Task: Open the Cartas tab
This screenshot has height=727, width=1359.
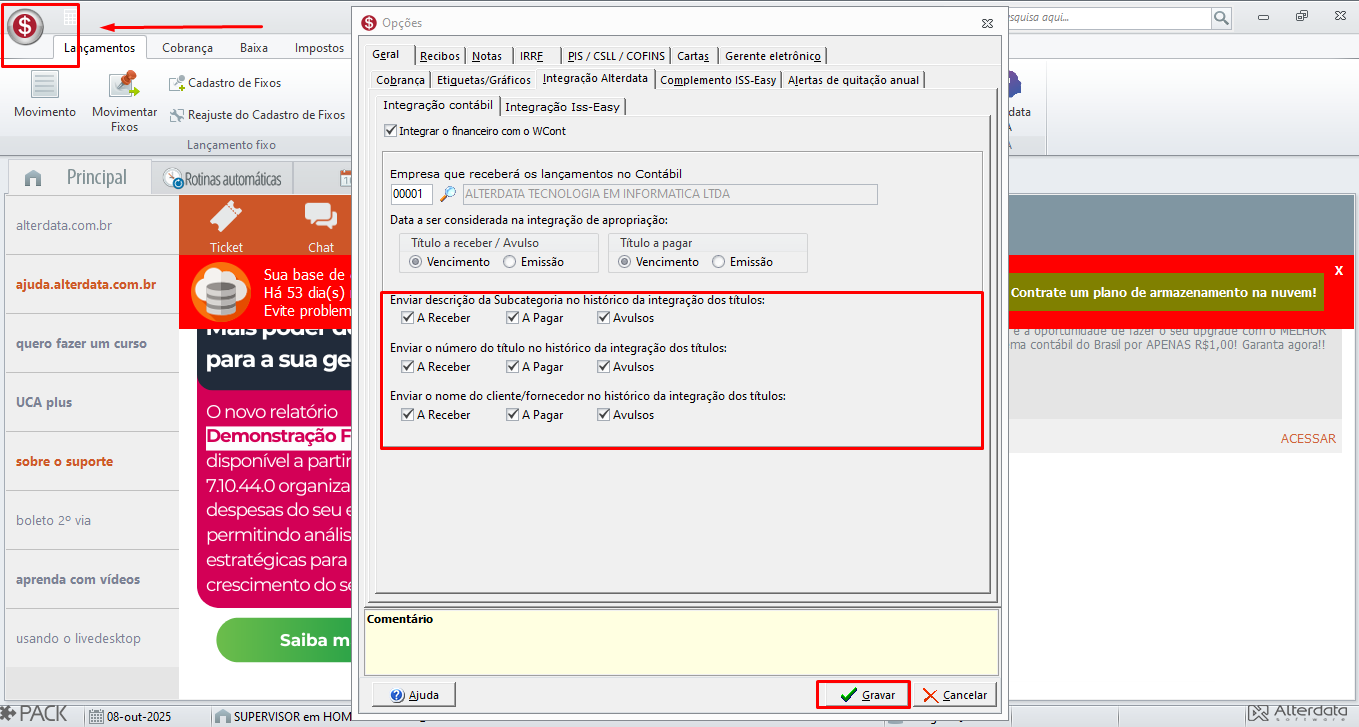Action: 693,56
